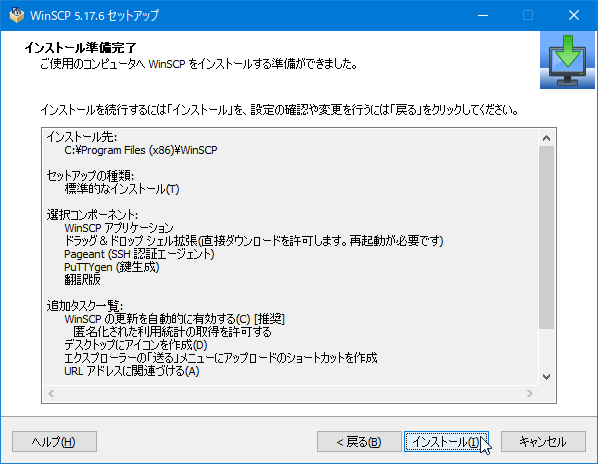The image size is (598, 464).
Task: Open help via the ヘルプ(H) button
Action: point(54,442)
